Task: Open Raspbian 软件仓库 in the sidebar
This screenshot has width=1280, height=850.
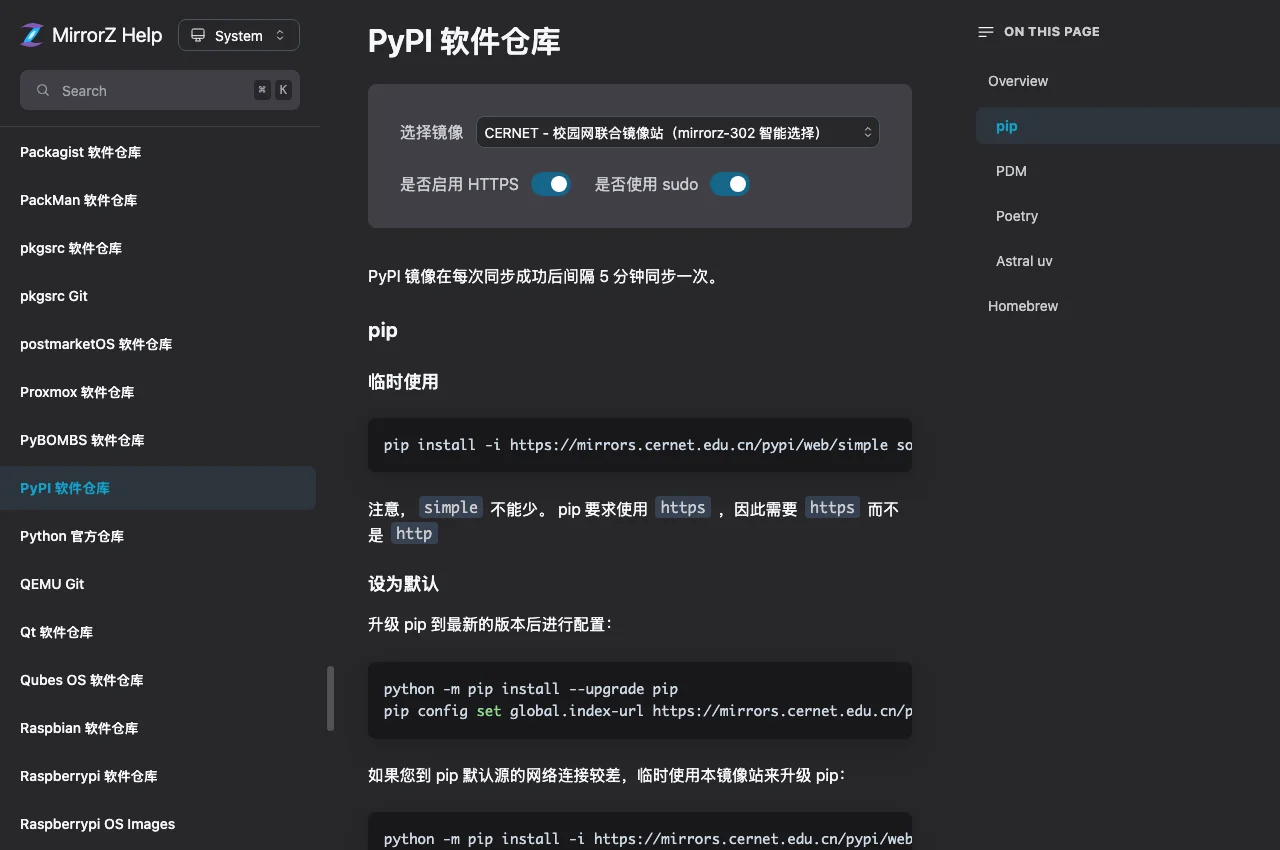Action: 79,728
